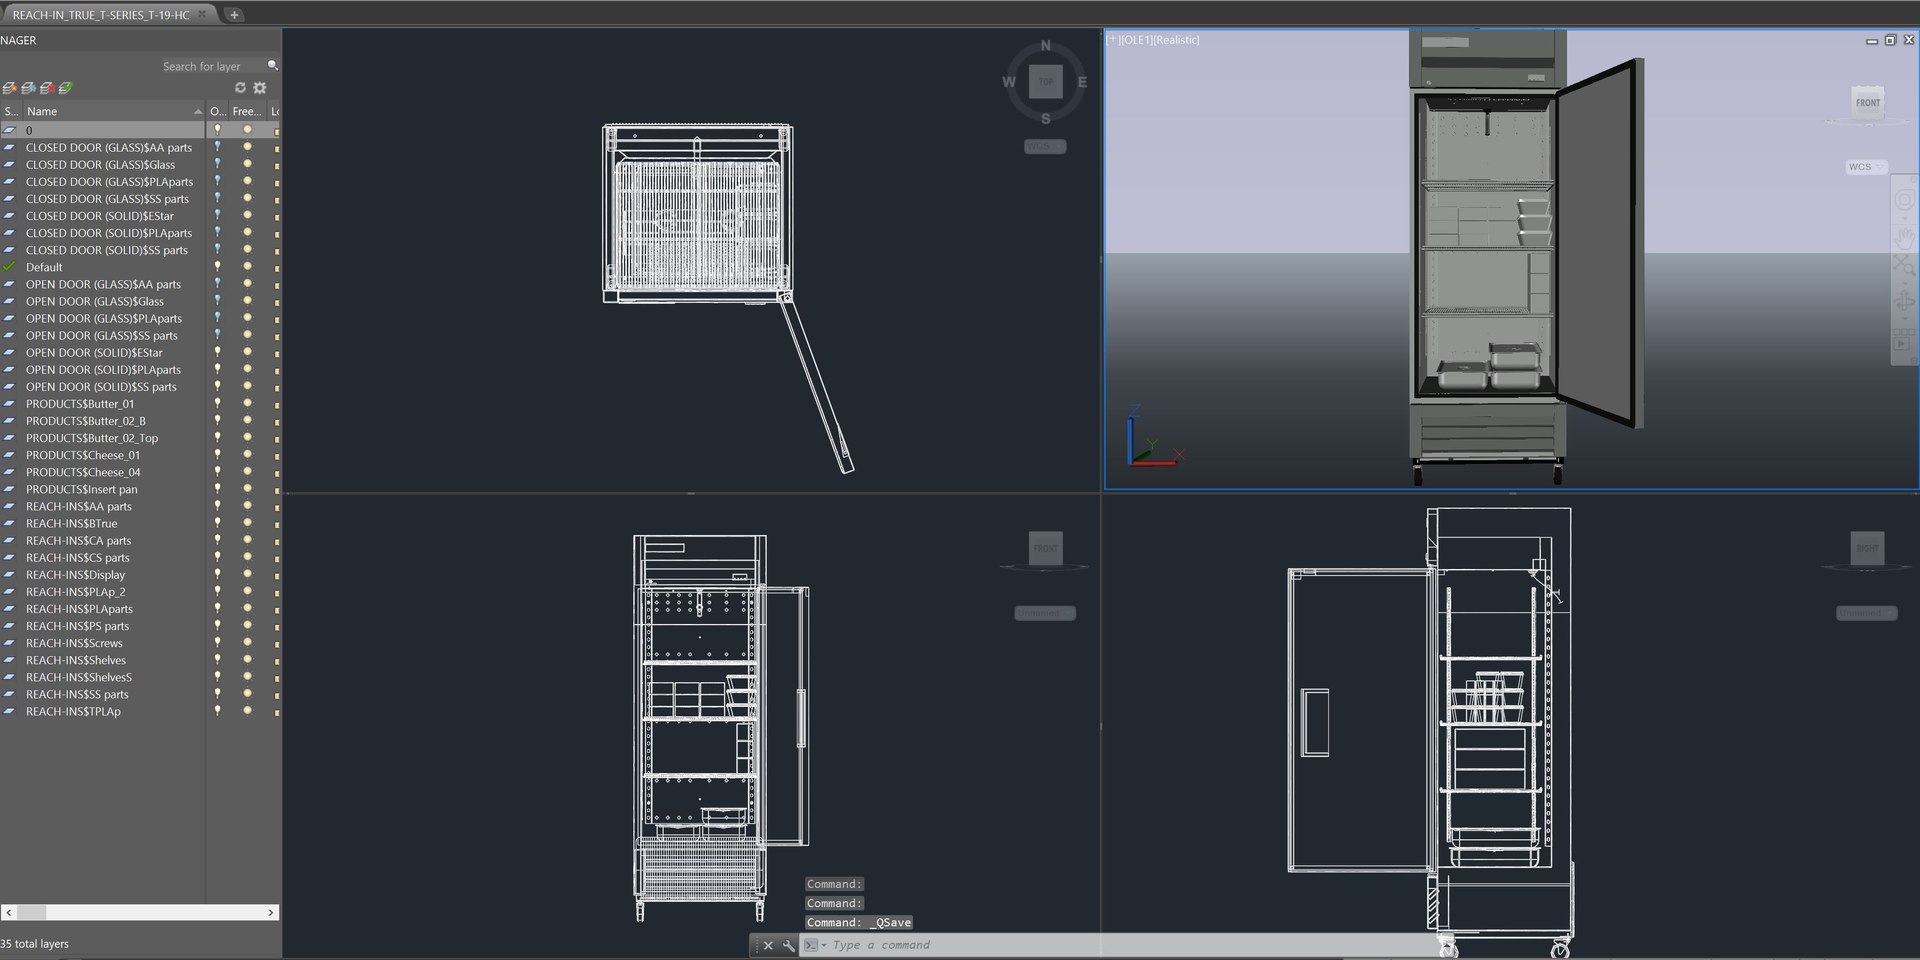Click the Free... column header
Viewport: 1920px width, 960px height.
[247, 111]
